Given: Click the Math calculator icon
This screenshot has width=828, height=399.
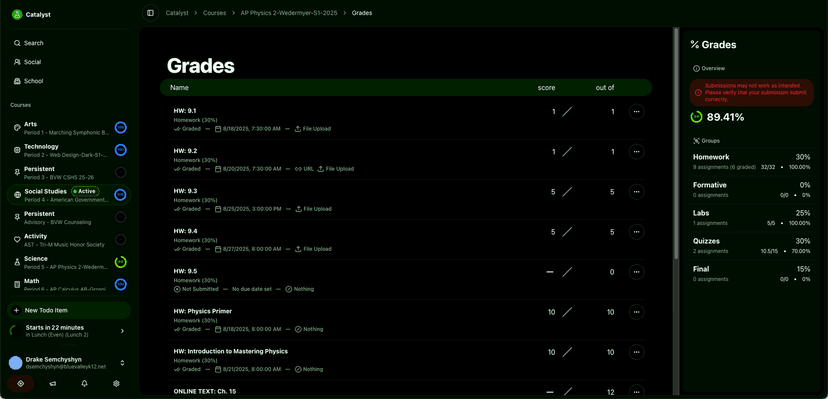Looking at the screenshot, I should (x=17, y=284).
